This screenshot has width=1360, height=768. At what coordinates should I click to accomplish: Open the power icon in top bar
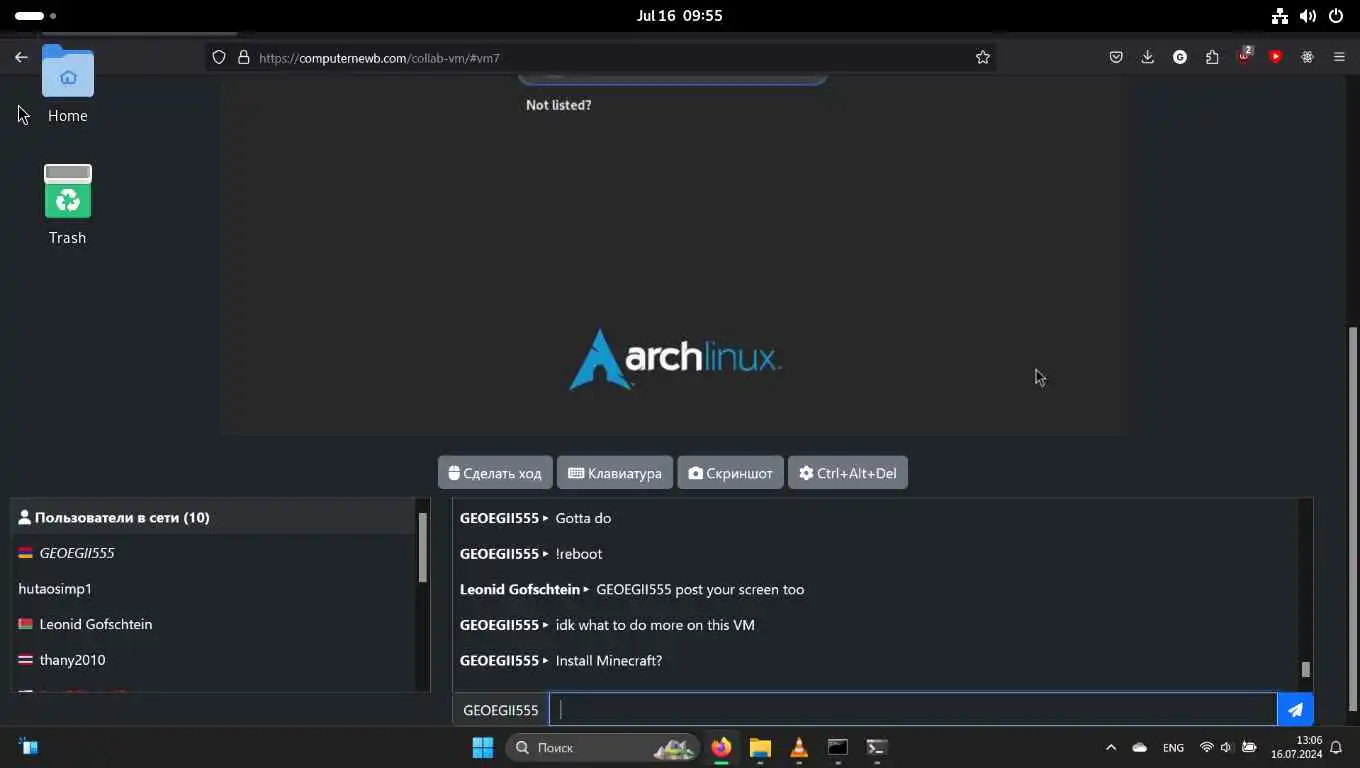1336,16
